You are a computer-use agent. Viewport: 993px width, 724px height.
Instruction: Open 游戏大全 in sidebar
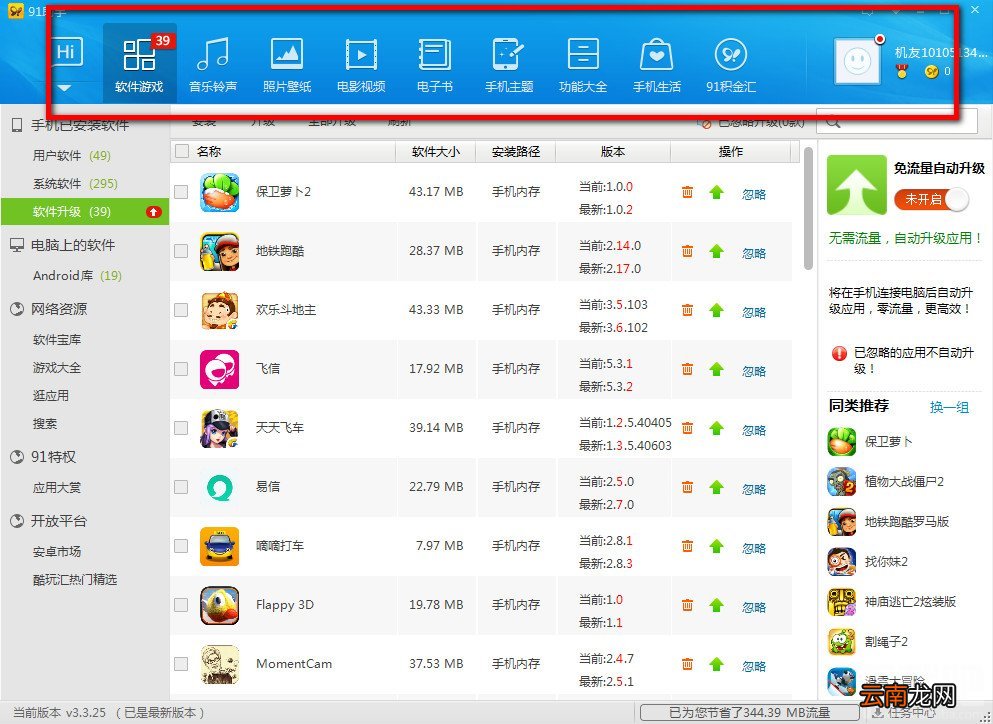57,367
